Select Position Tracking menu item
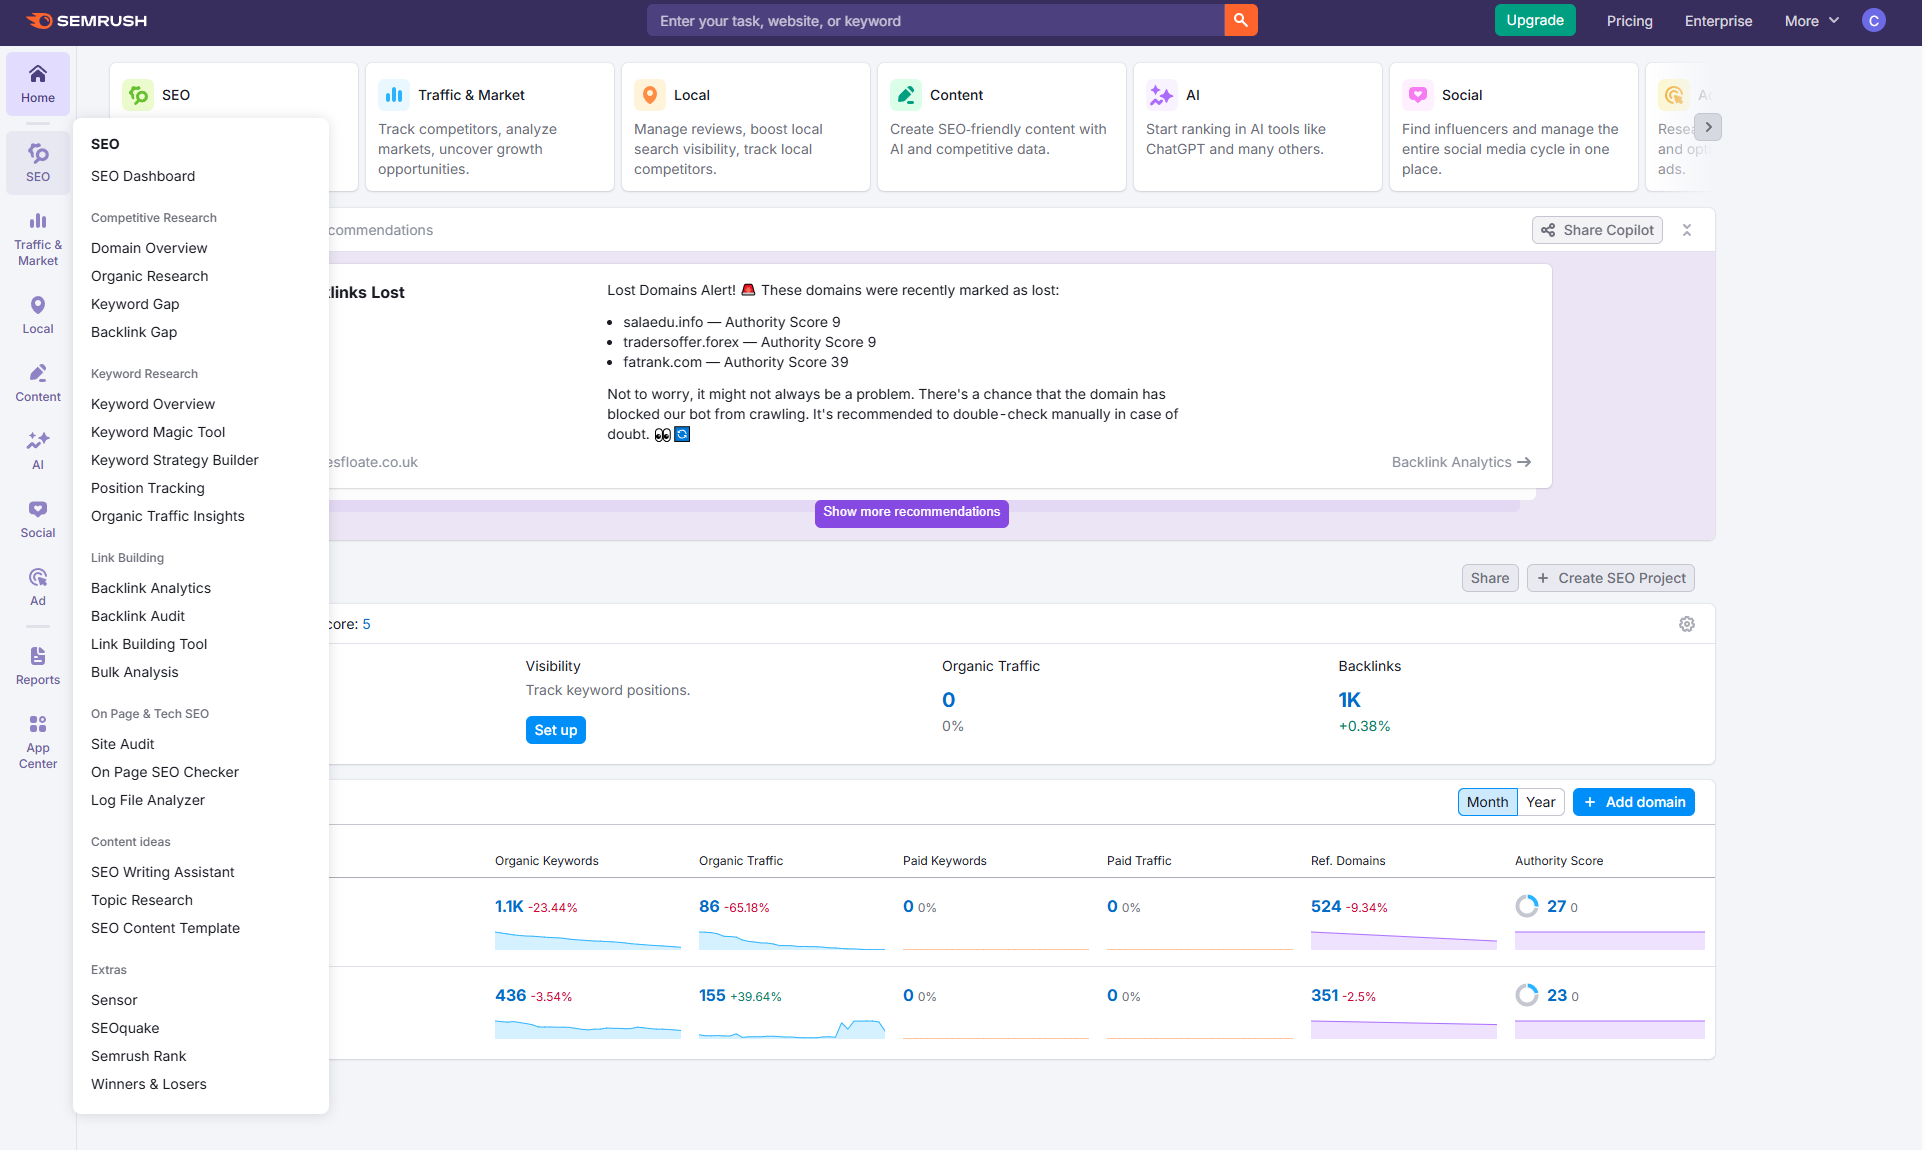Image resolution: width=1925 pixels, height=1150 pixels. pyautogui.click(x=148, y=488)
